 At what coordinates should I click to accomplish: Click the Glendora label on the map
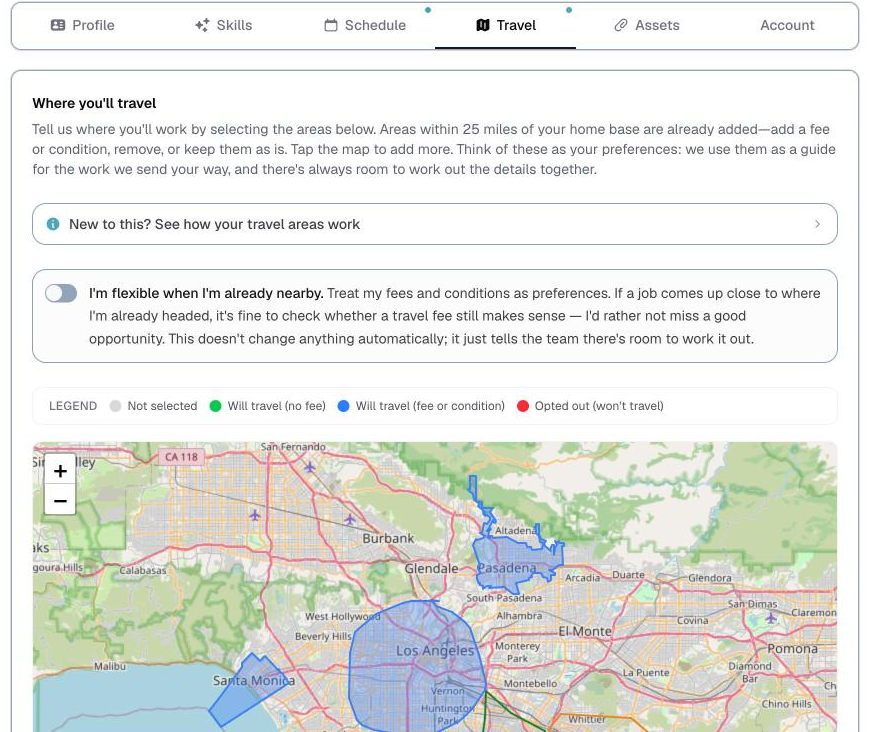click(710, 578)
